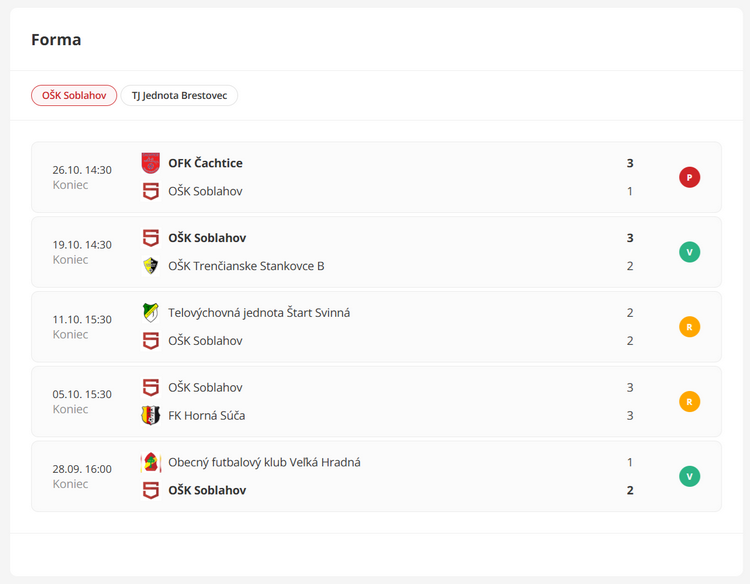The height and width of the screenshot is (584, 750).
Task: Click the Veľká Hradná club crest icon
Action: (x=151, y=462)
